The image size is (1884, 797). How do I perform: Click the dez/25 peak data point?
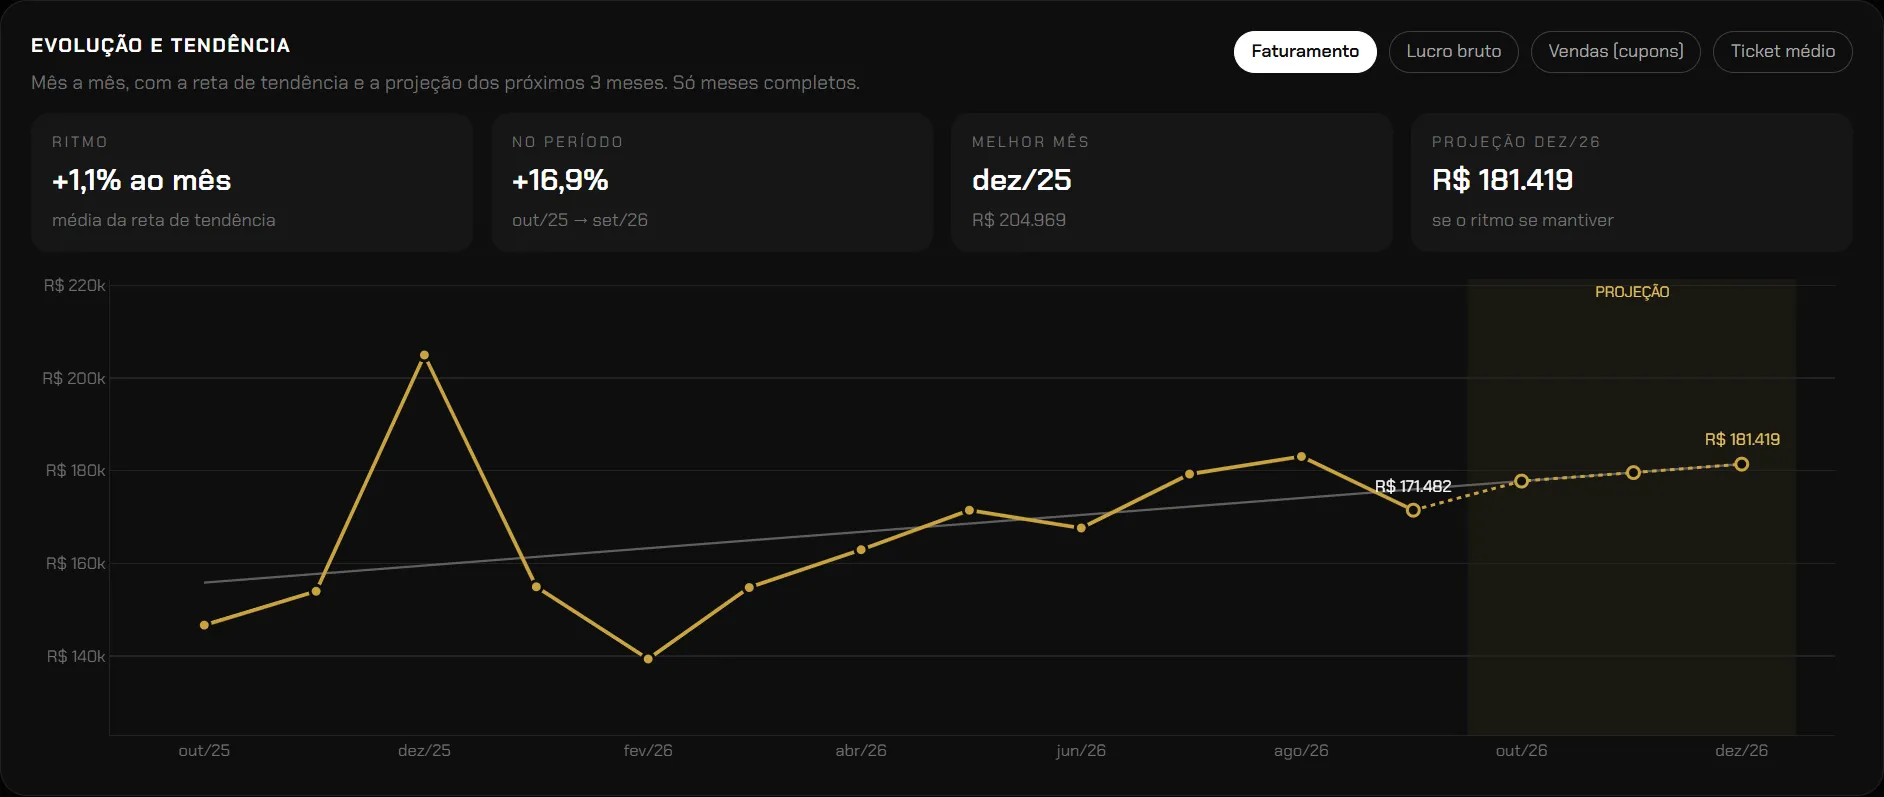click(x=424, y=355)
